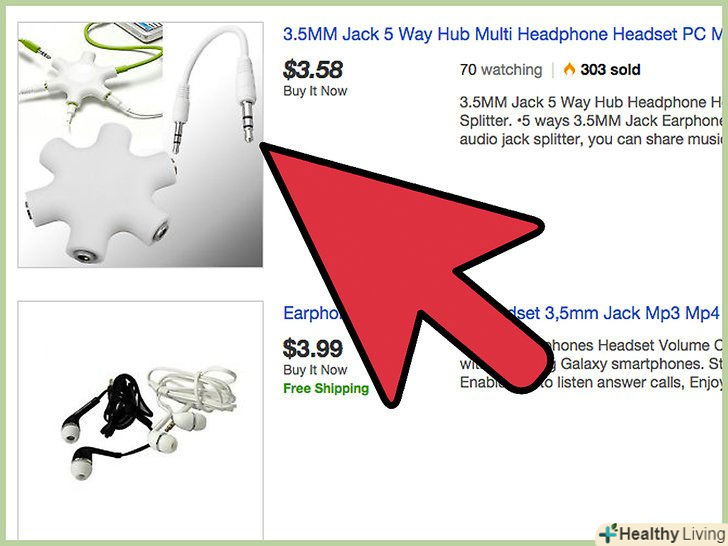Click the Healthy Living watermark text
Viewport: 728px width, 546px height.
(672, 534)
